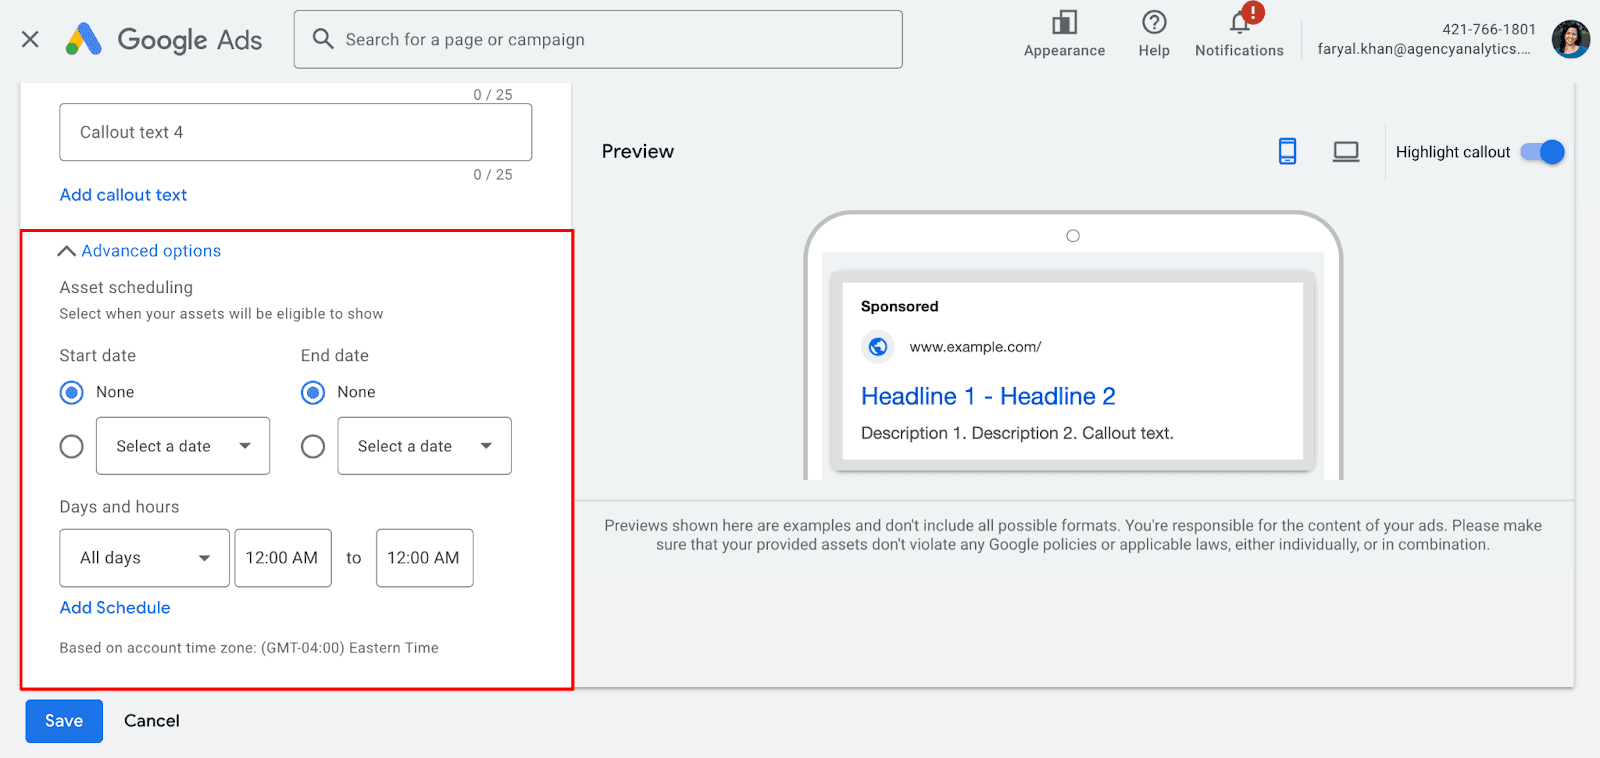
Task: Save the callout asset
Action: [x=64, y=721]
